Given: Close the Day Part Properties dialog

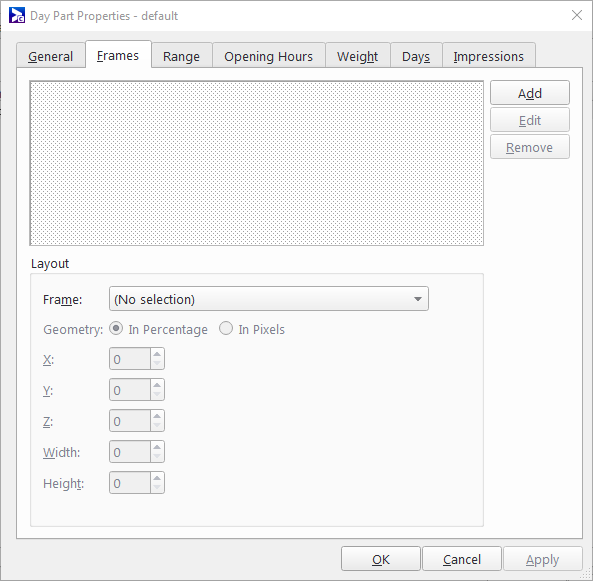Looking at the screenshot, I should pyautogui.click(x=577, y=16).
